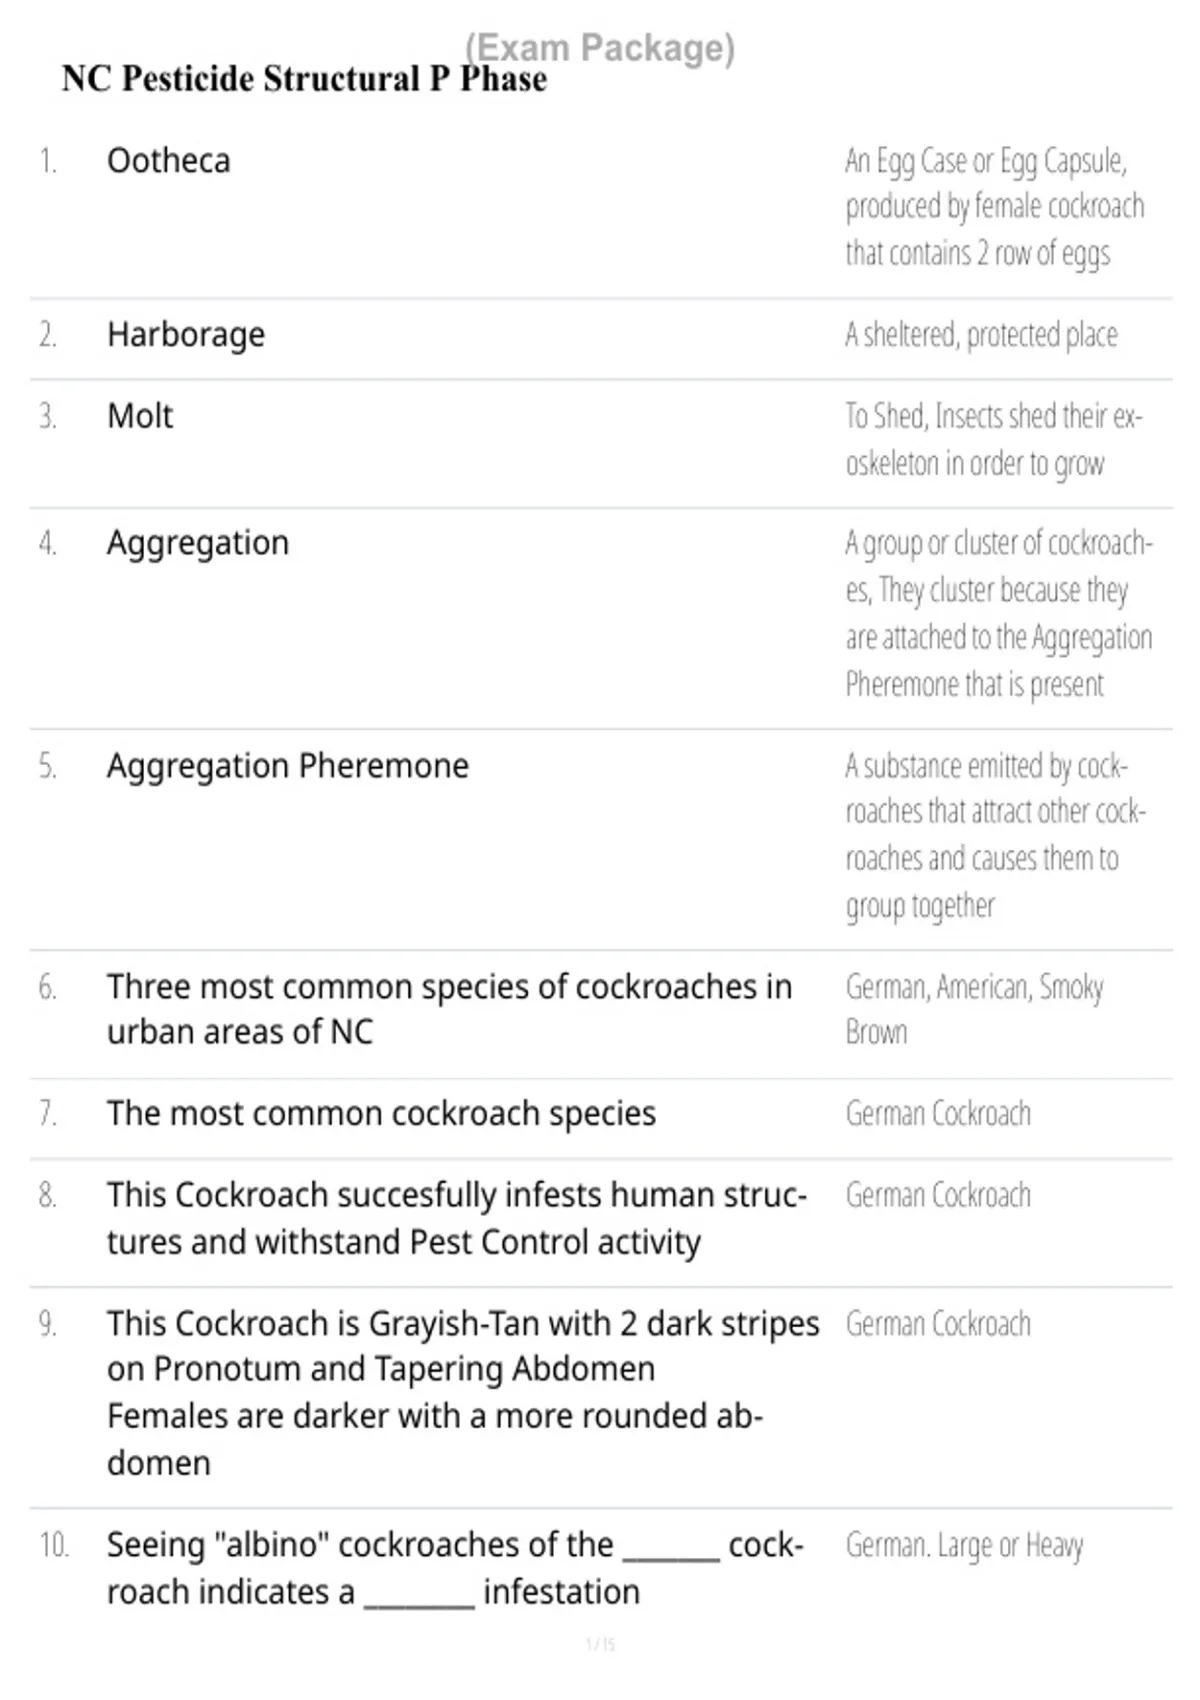Viewport: 1200px width, 1700px height.
Task: Click the 'NC Pesticide Structural P Phase' title
Action: click(x=304, y=79)
